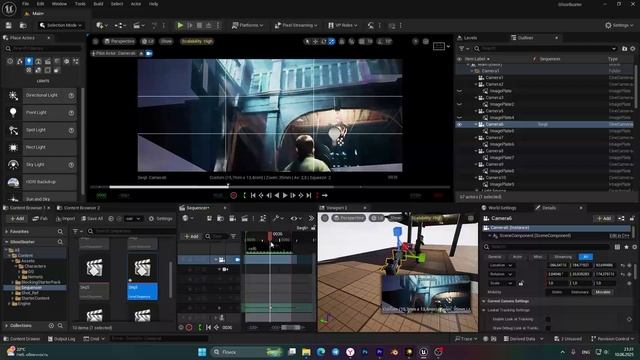Screen dimensions: 640x360
Task: Click the Outliner settings gear icon
Action: coord(633,49)
